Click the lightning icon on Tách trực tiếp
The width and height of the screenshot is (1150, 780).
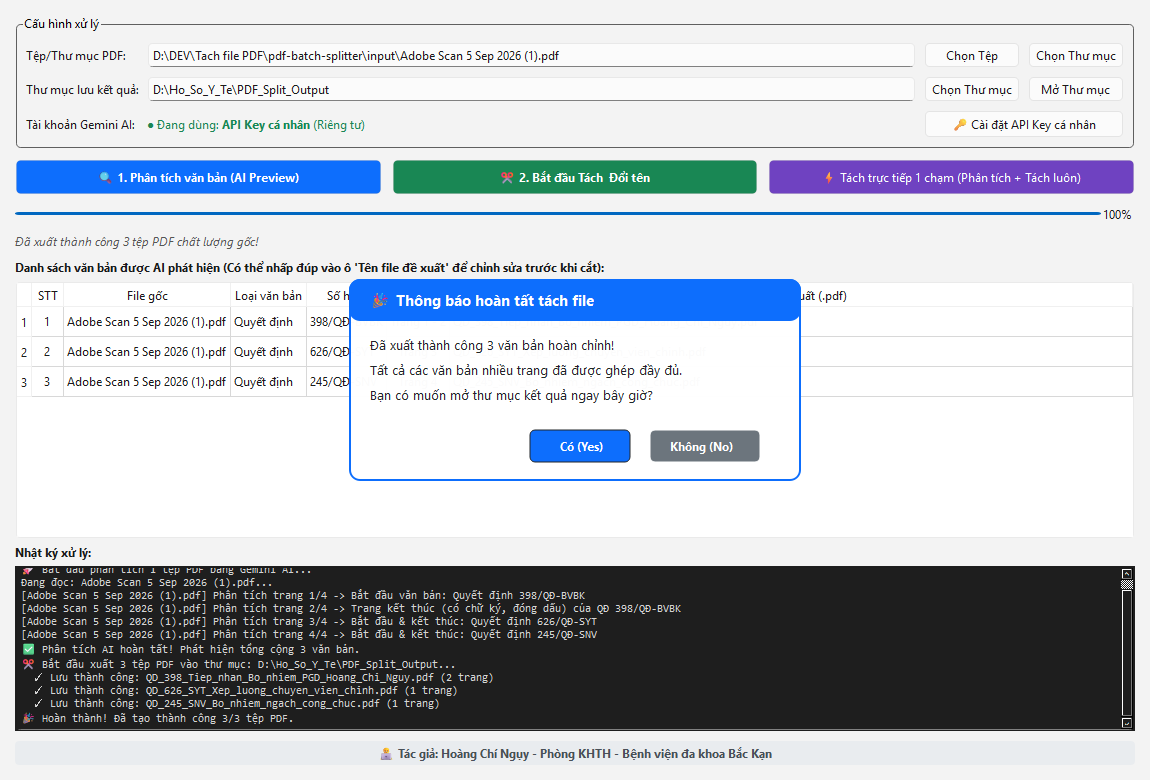point(829,177)
